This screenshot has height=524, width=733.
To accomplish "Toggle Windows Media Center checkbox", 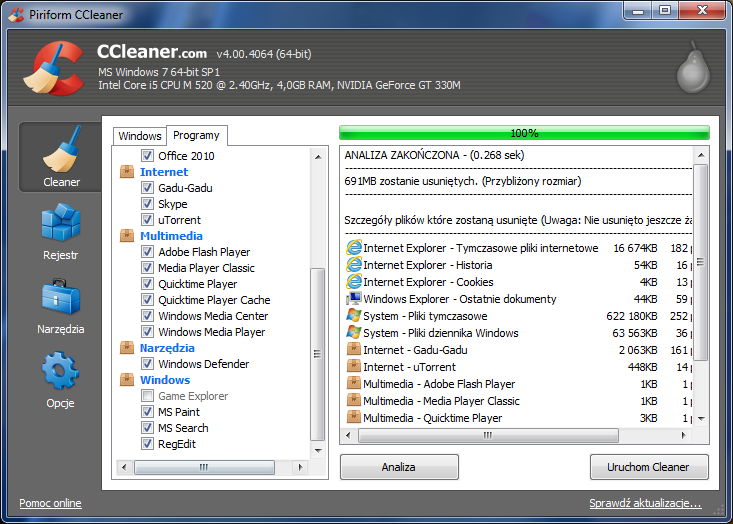I will pyautogui.click(x=147, y=316).
